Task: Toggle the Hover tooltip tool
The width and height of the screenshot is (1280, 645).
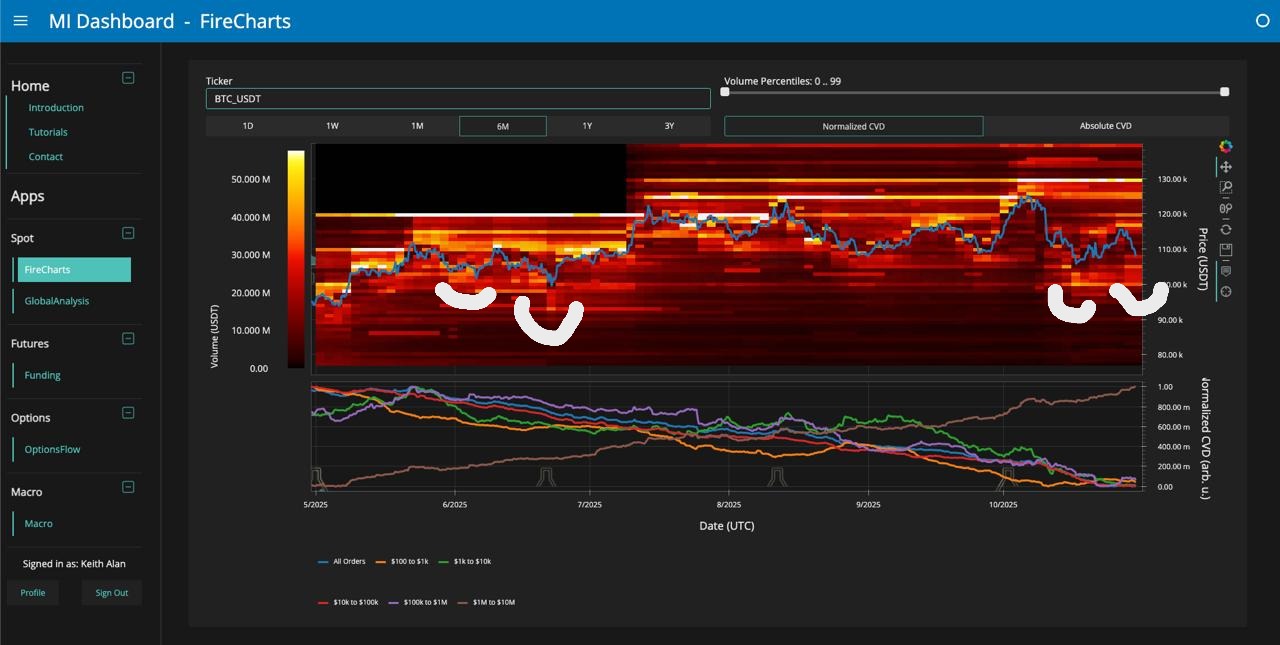Action: coord(1225,271)
